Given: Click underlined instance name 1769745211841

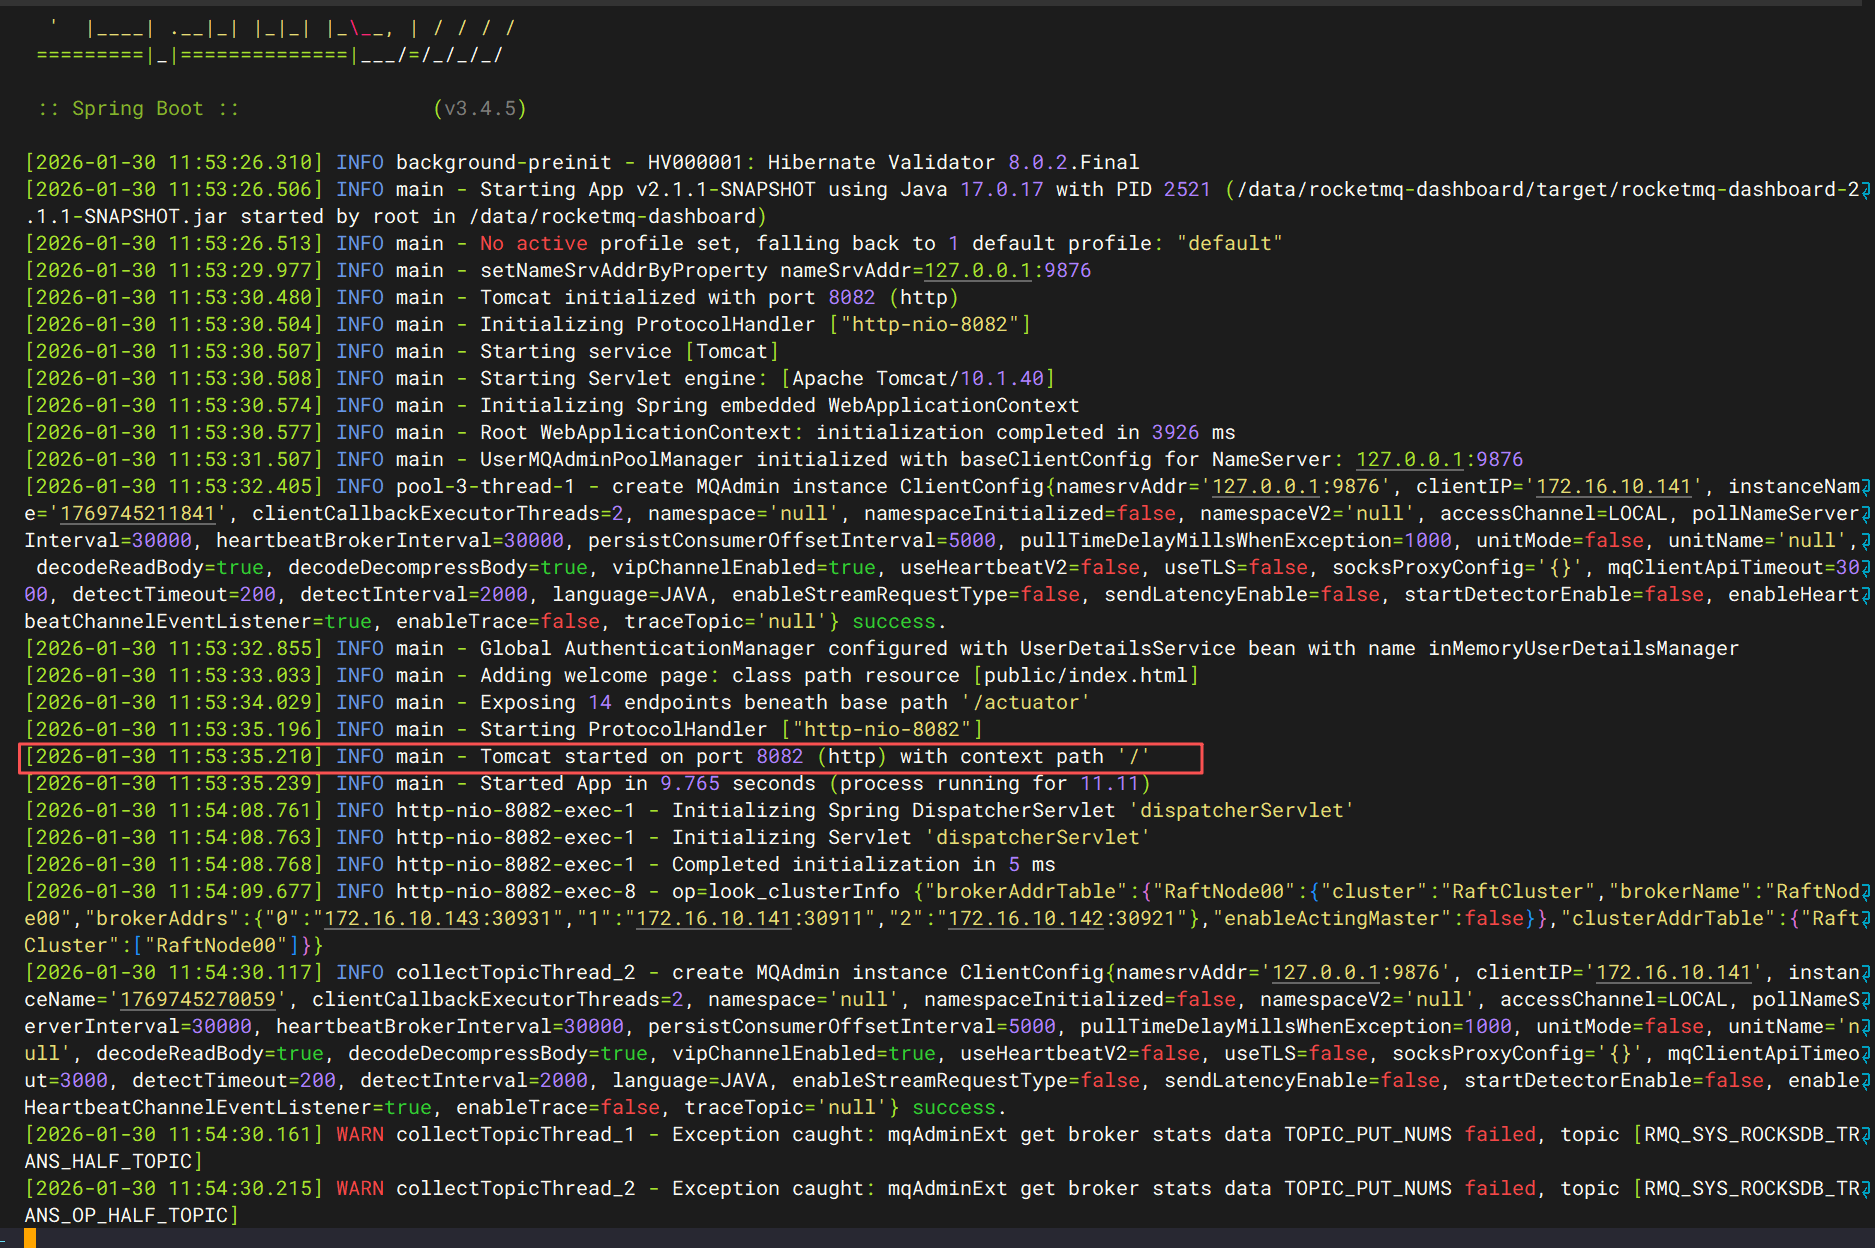Looking at the screenshot, I should click(x=137, y=513).
